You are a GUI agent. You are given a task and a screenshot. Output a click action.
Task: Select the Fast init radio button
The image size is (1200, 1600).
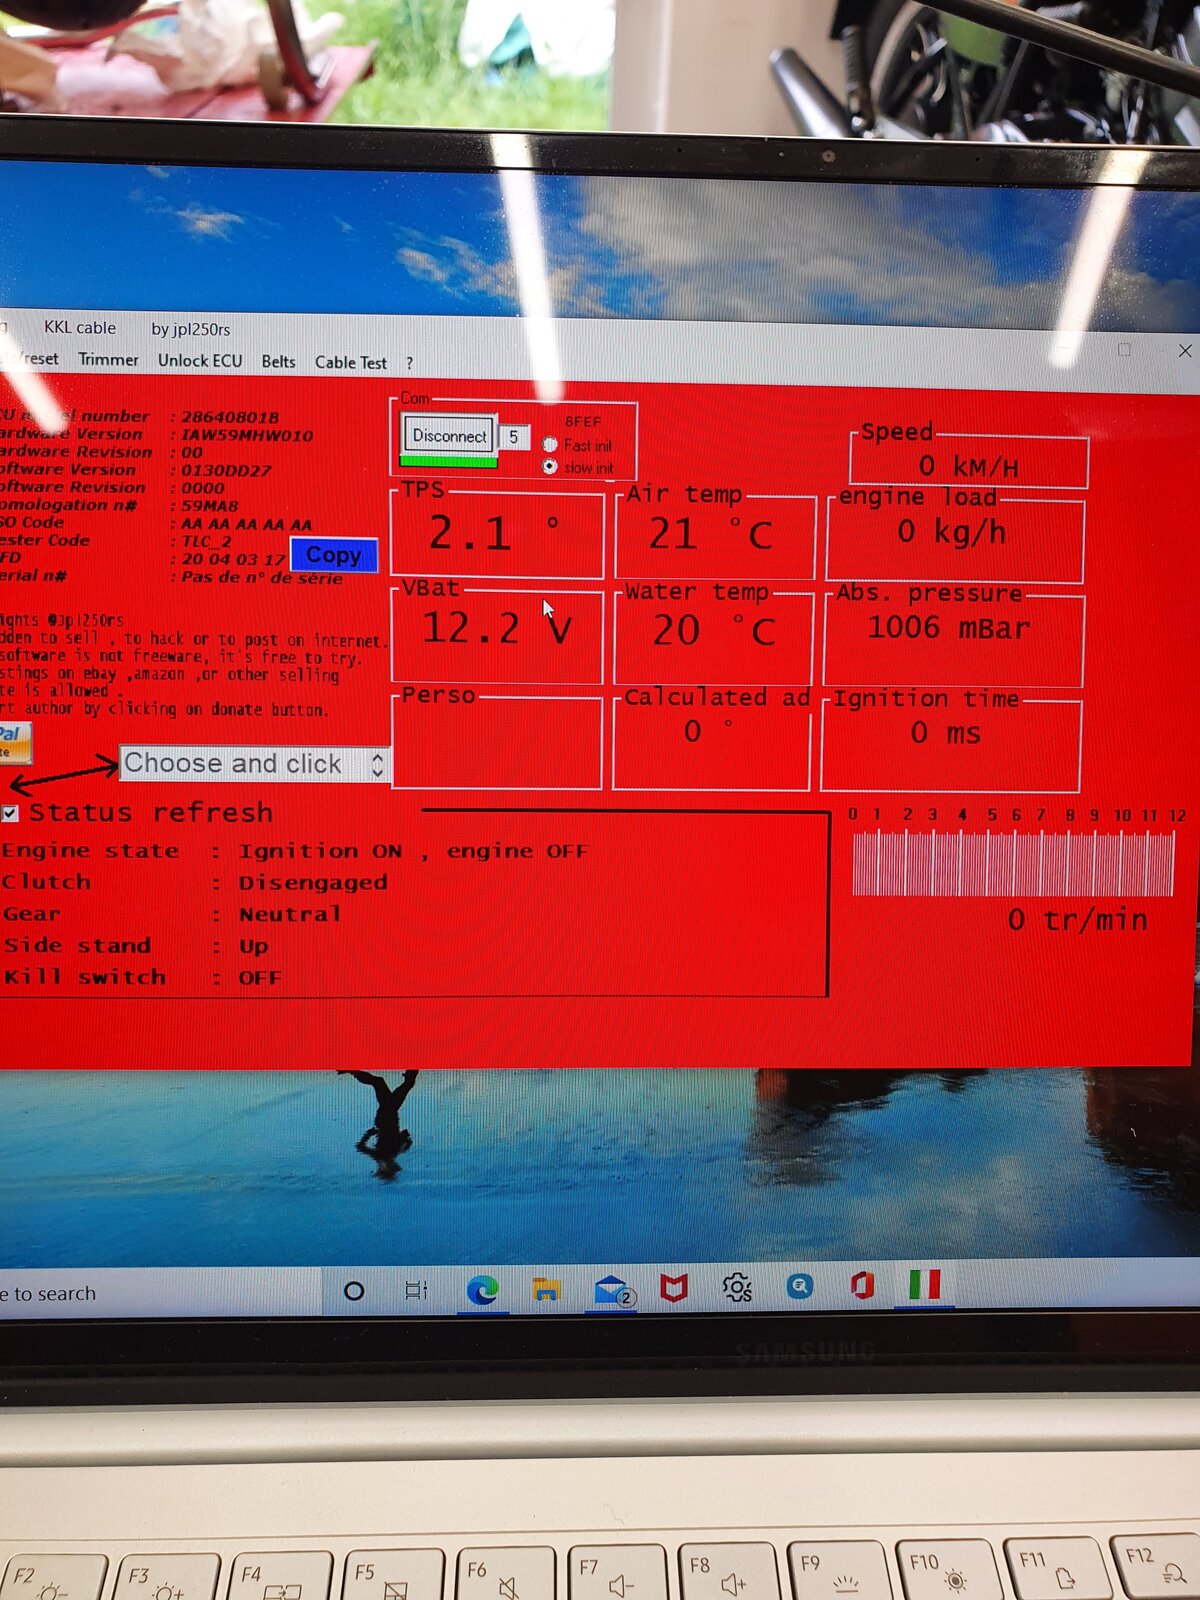click(550, 445)
